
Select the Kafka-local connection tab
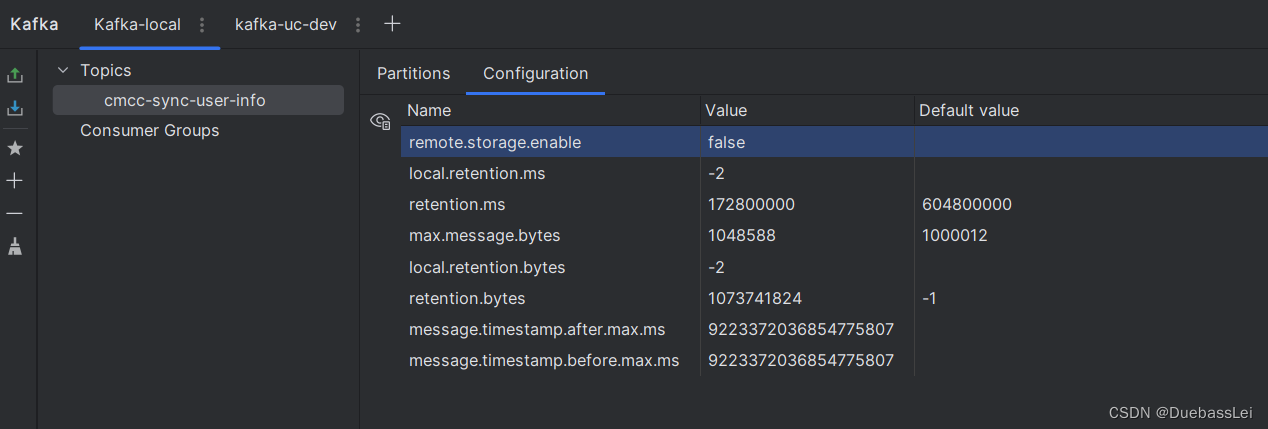click(x=137, y=24)
